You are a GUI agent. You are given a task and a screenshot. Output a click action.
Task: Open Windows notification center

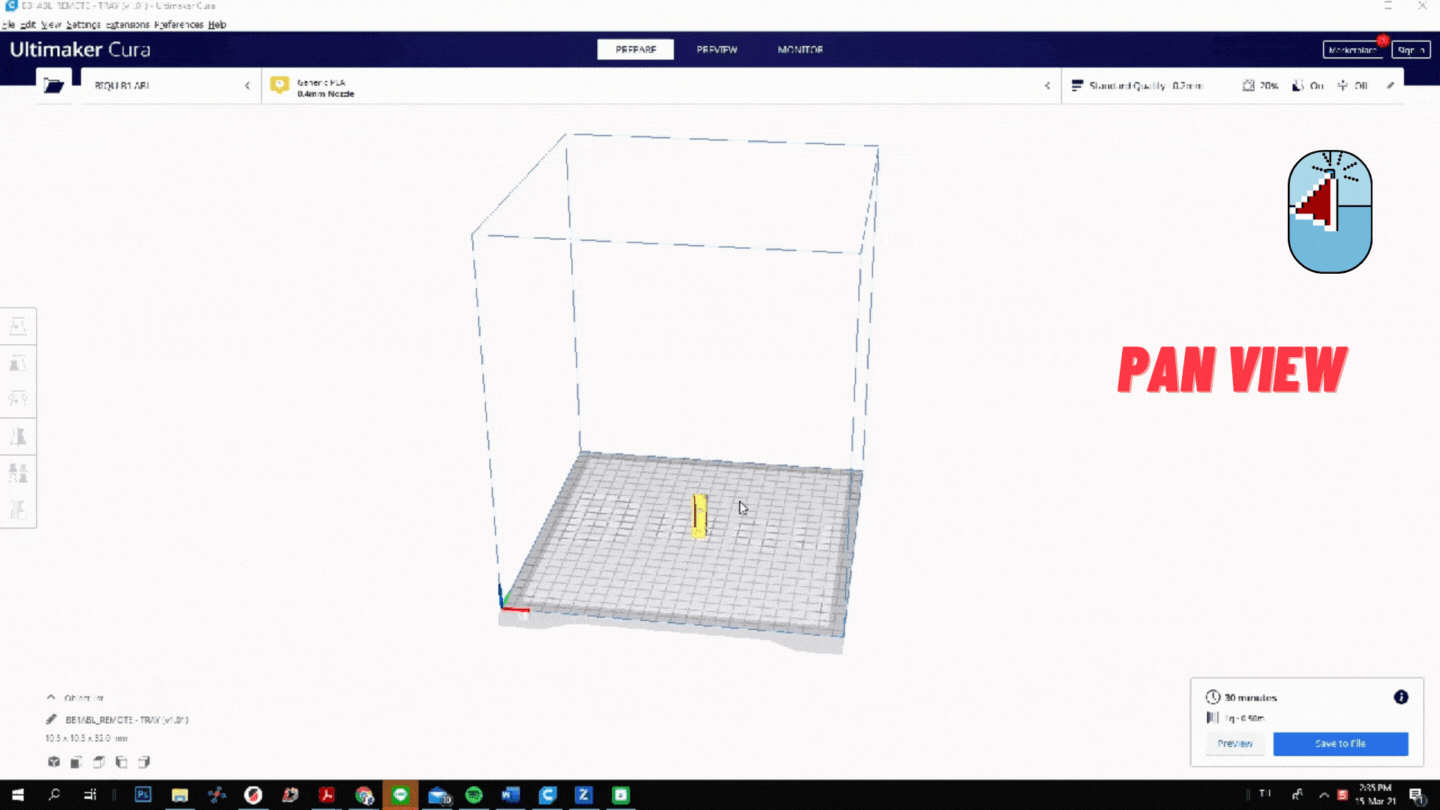[1417, 795]
